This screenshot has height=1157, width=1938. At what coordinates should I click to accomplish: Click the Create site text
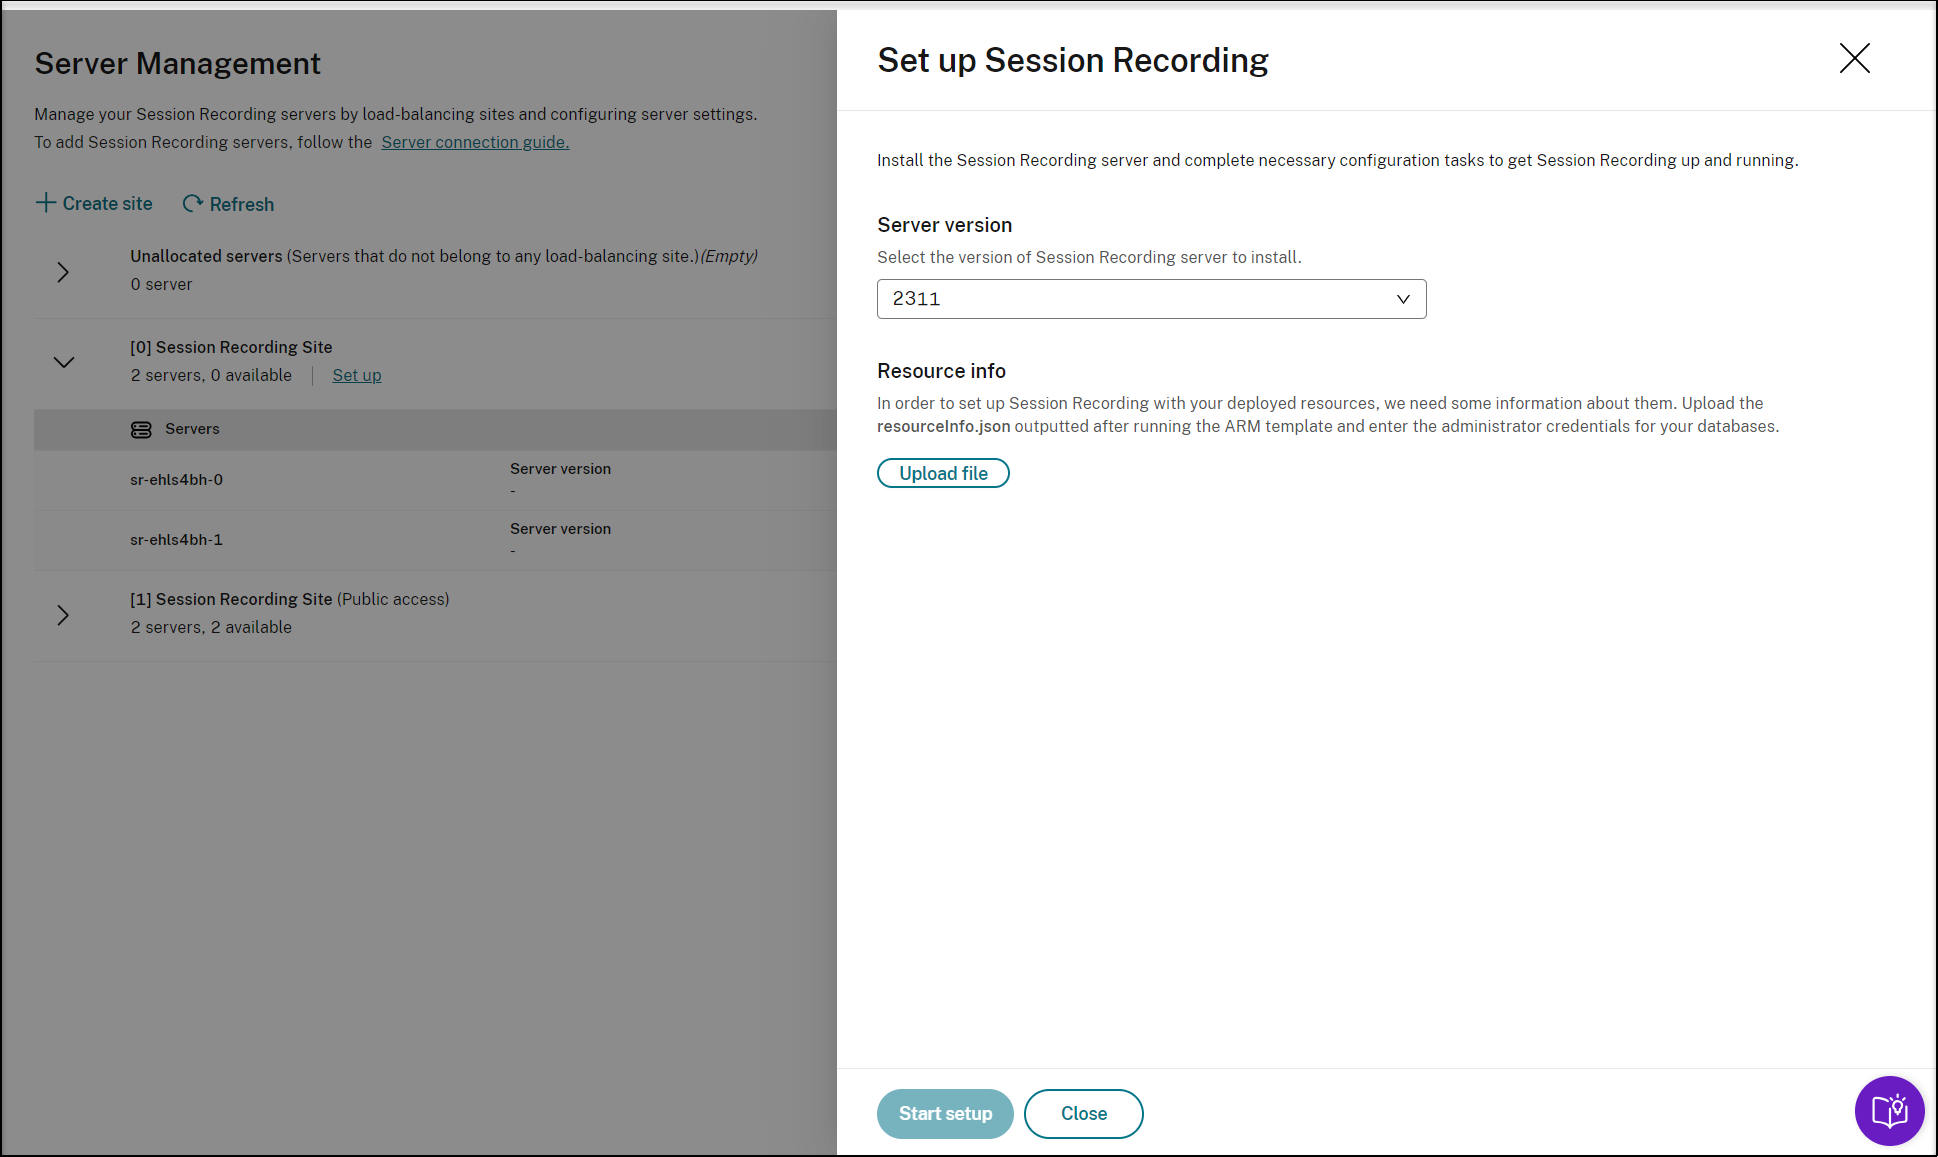pos(107,204)
